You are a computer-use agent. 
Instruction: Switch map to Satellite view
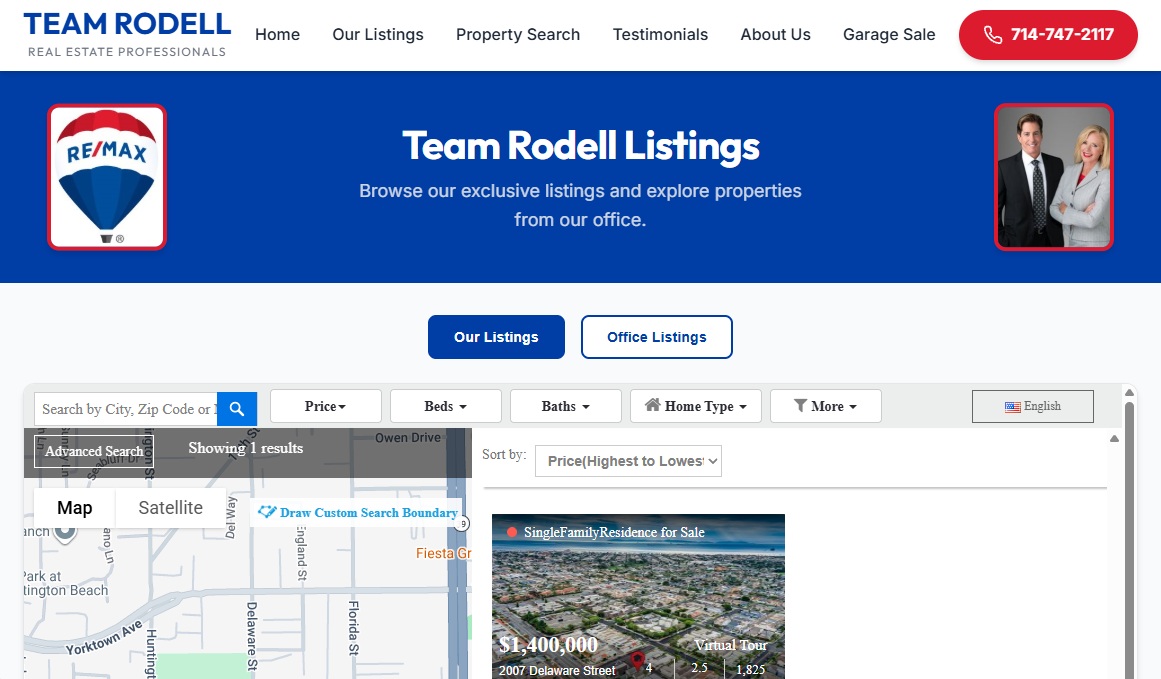170,508
